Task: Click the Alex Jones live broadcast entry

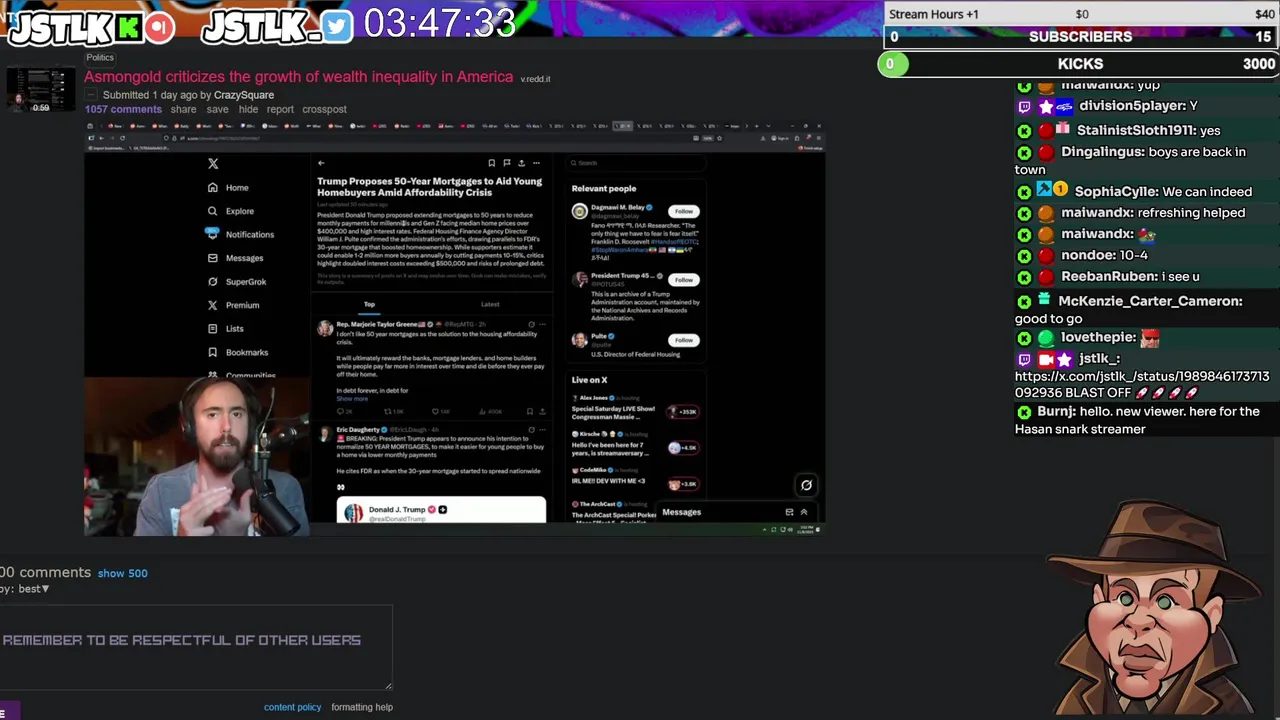Action: click(635, 408)
